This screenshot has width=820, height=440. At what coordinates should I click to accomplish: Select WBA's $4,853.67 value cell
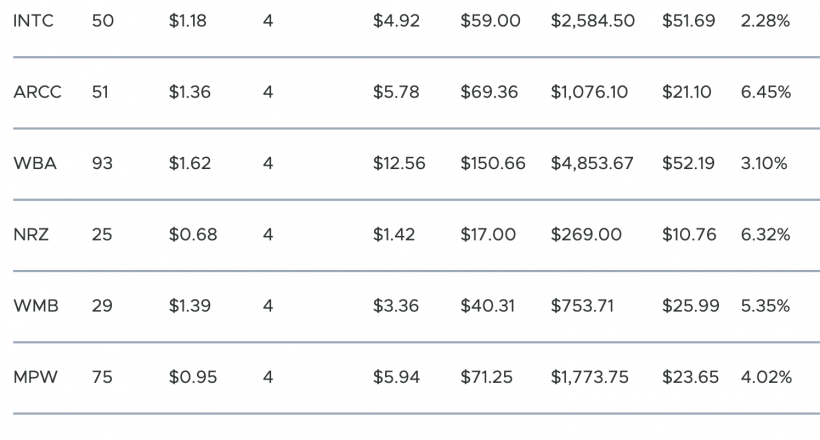(592, 163)
